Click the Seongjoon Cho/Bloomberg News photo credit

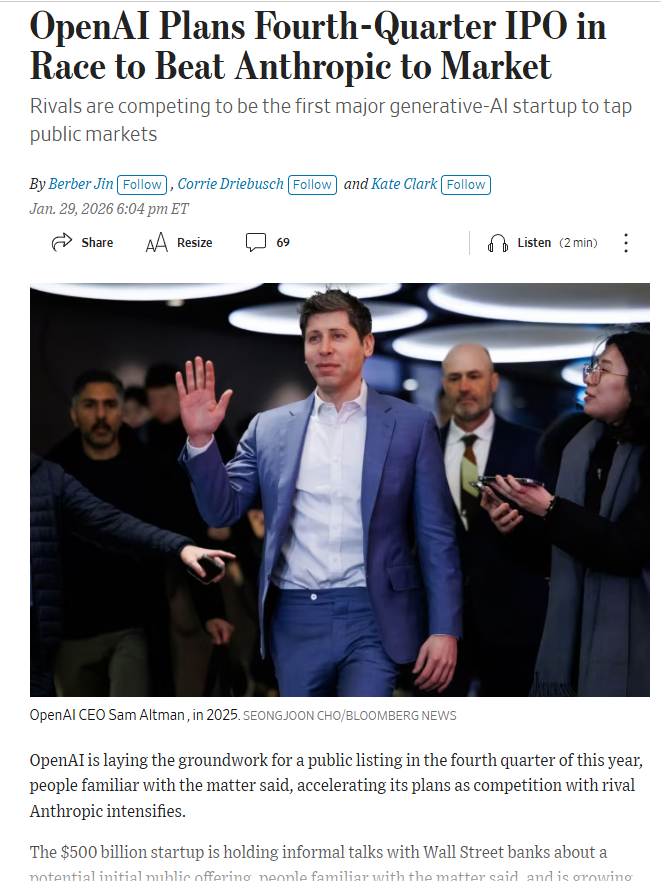click(350, 716)
